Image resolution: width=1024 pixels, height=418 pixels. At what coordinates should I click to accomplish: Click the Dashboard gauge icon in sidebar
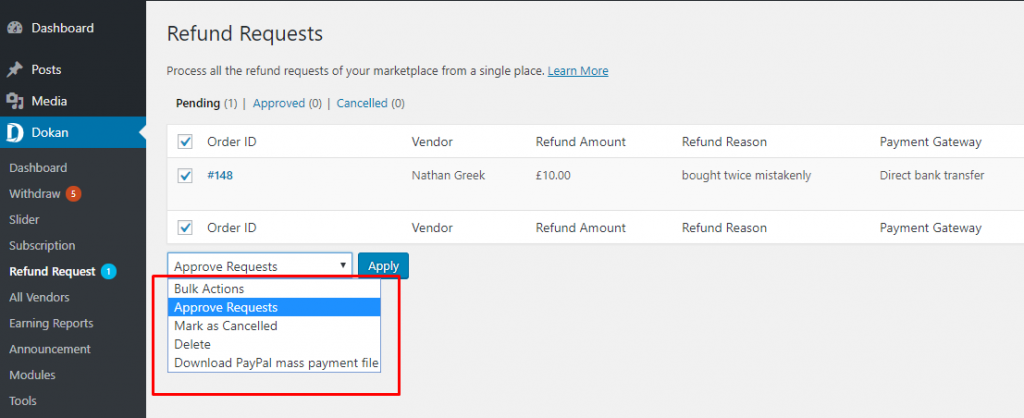14,28
